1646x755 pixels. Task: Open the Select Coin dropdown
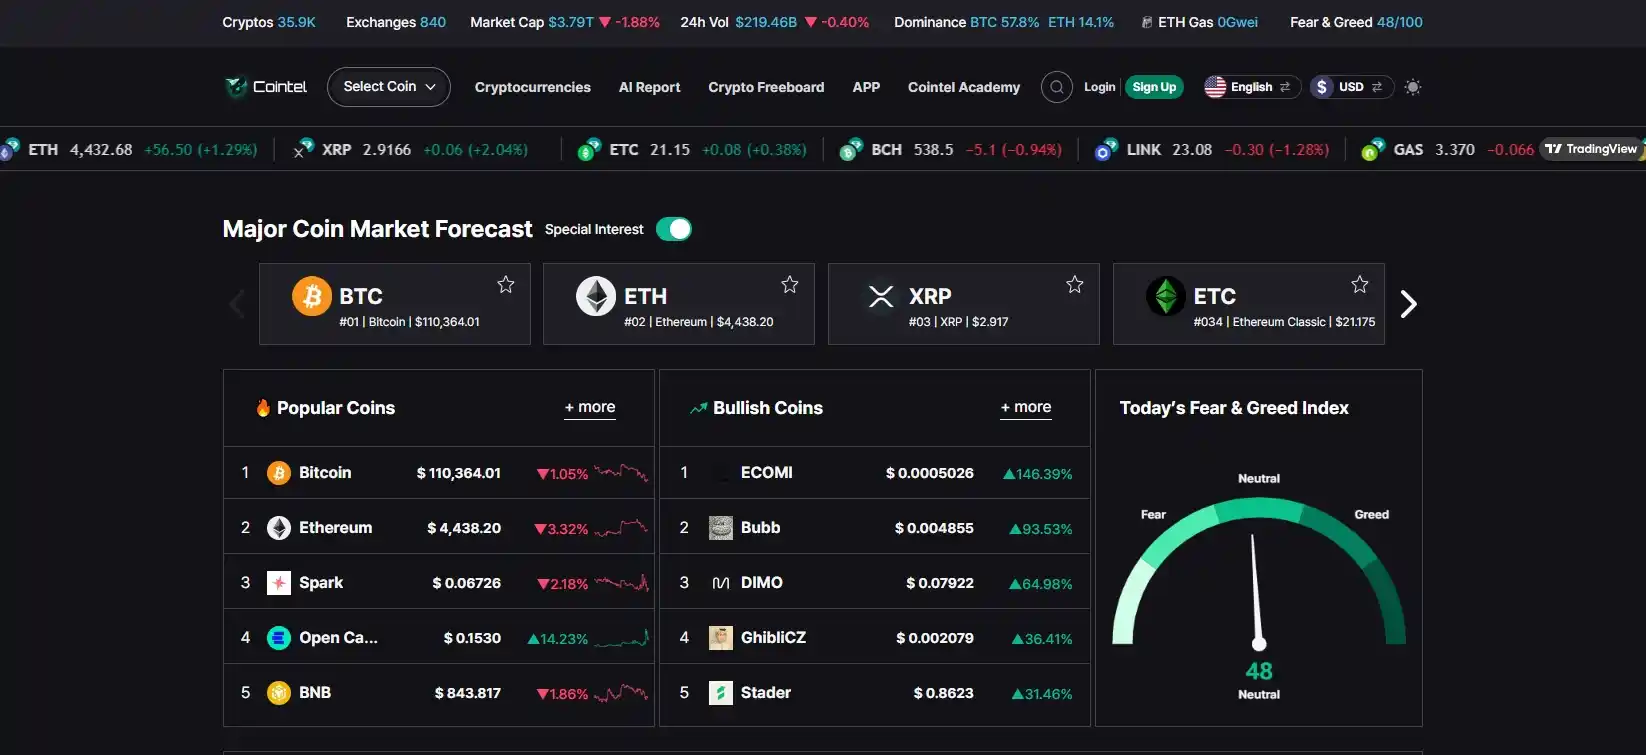389,87
